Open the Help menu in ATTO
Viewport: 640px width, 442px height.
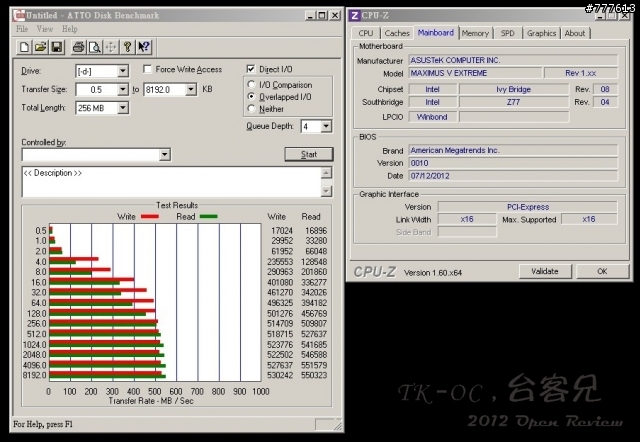click(70, 29)
